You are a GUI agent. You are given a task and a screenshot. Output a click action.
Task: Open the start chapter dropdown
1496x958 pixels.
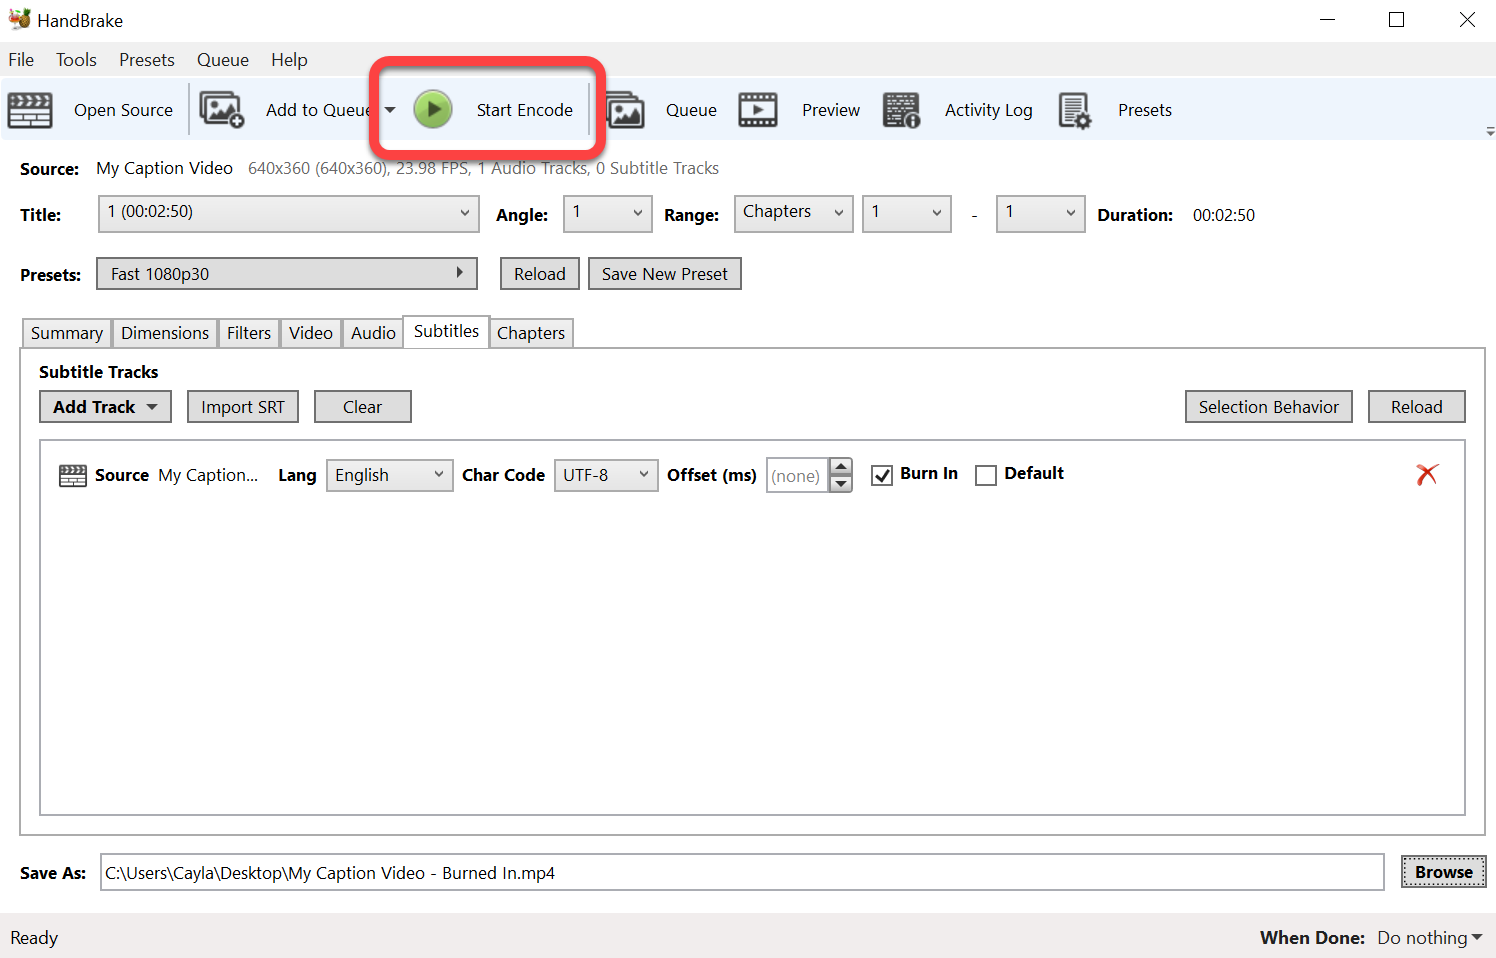tap(907, 214)
